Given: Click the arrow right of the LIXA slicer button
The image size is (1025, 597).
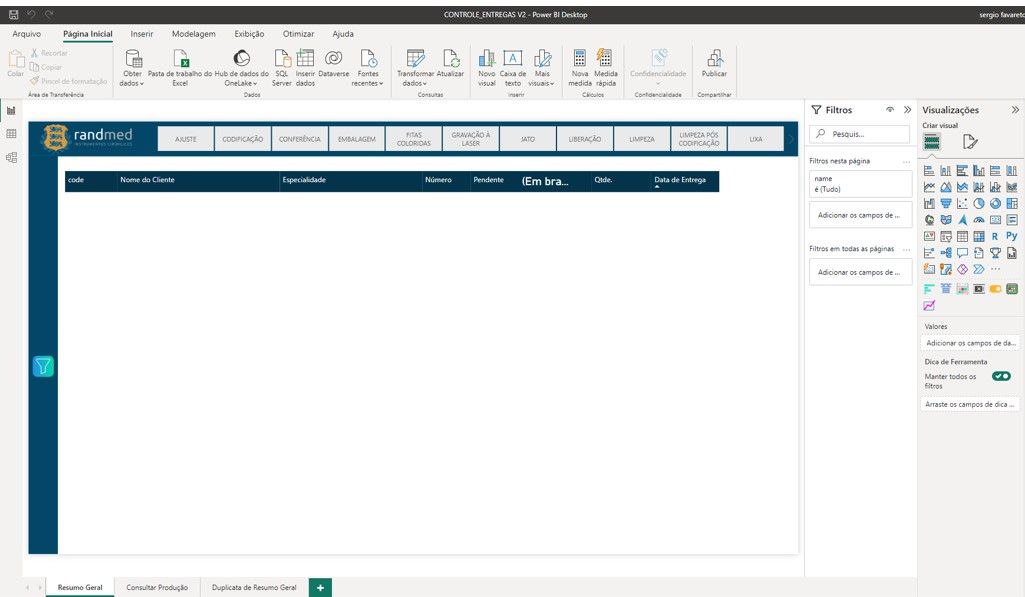Looking at the screenshot, I should [791, 139].
